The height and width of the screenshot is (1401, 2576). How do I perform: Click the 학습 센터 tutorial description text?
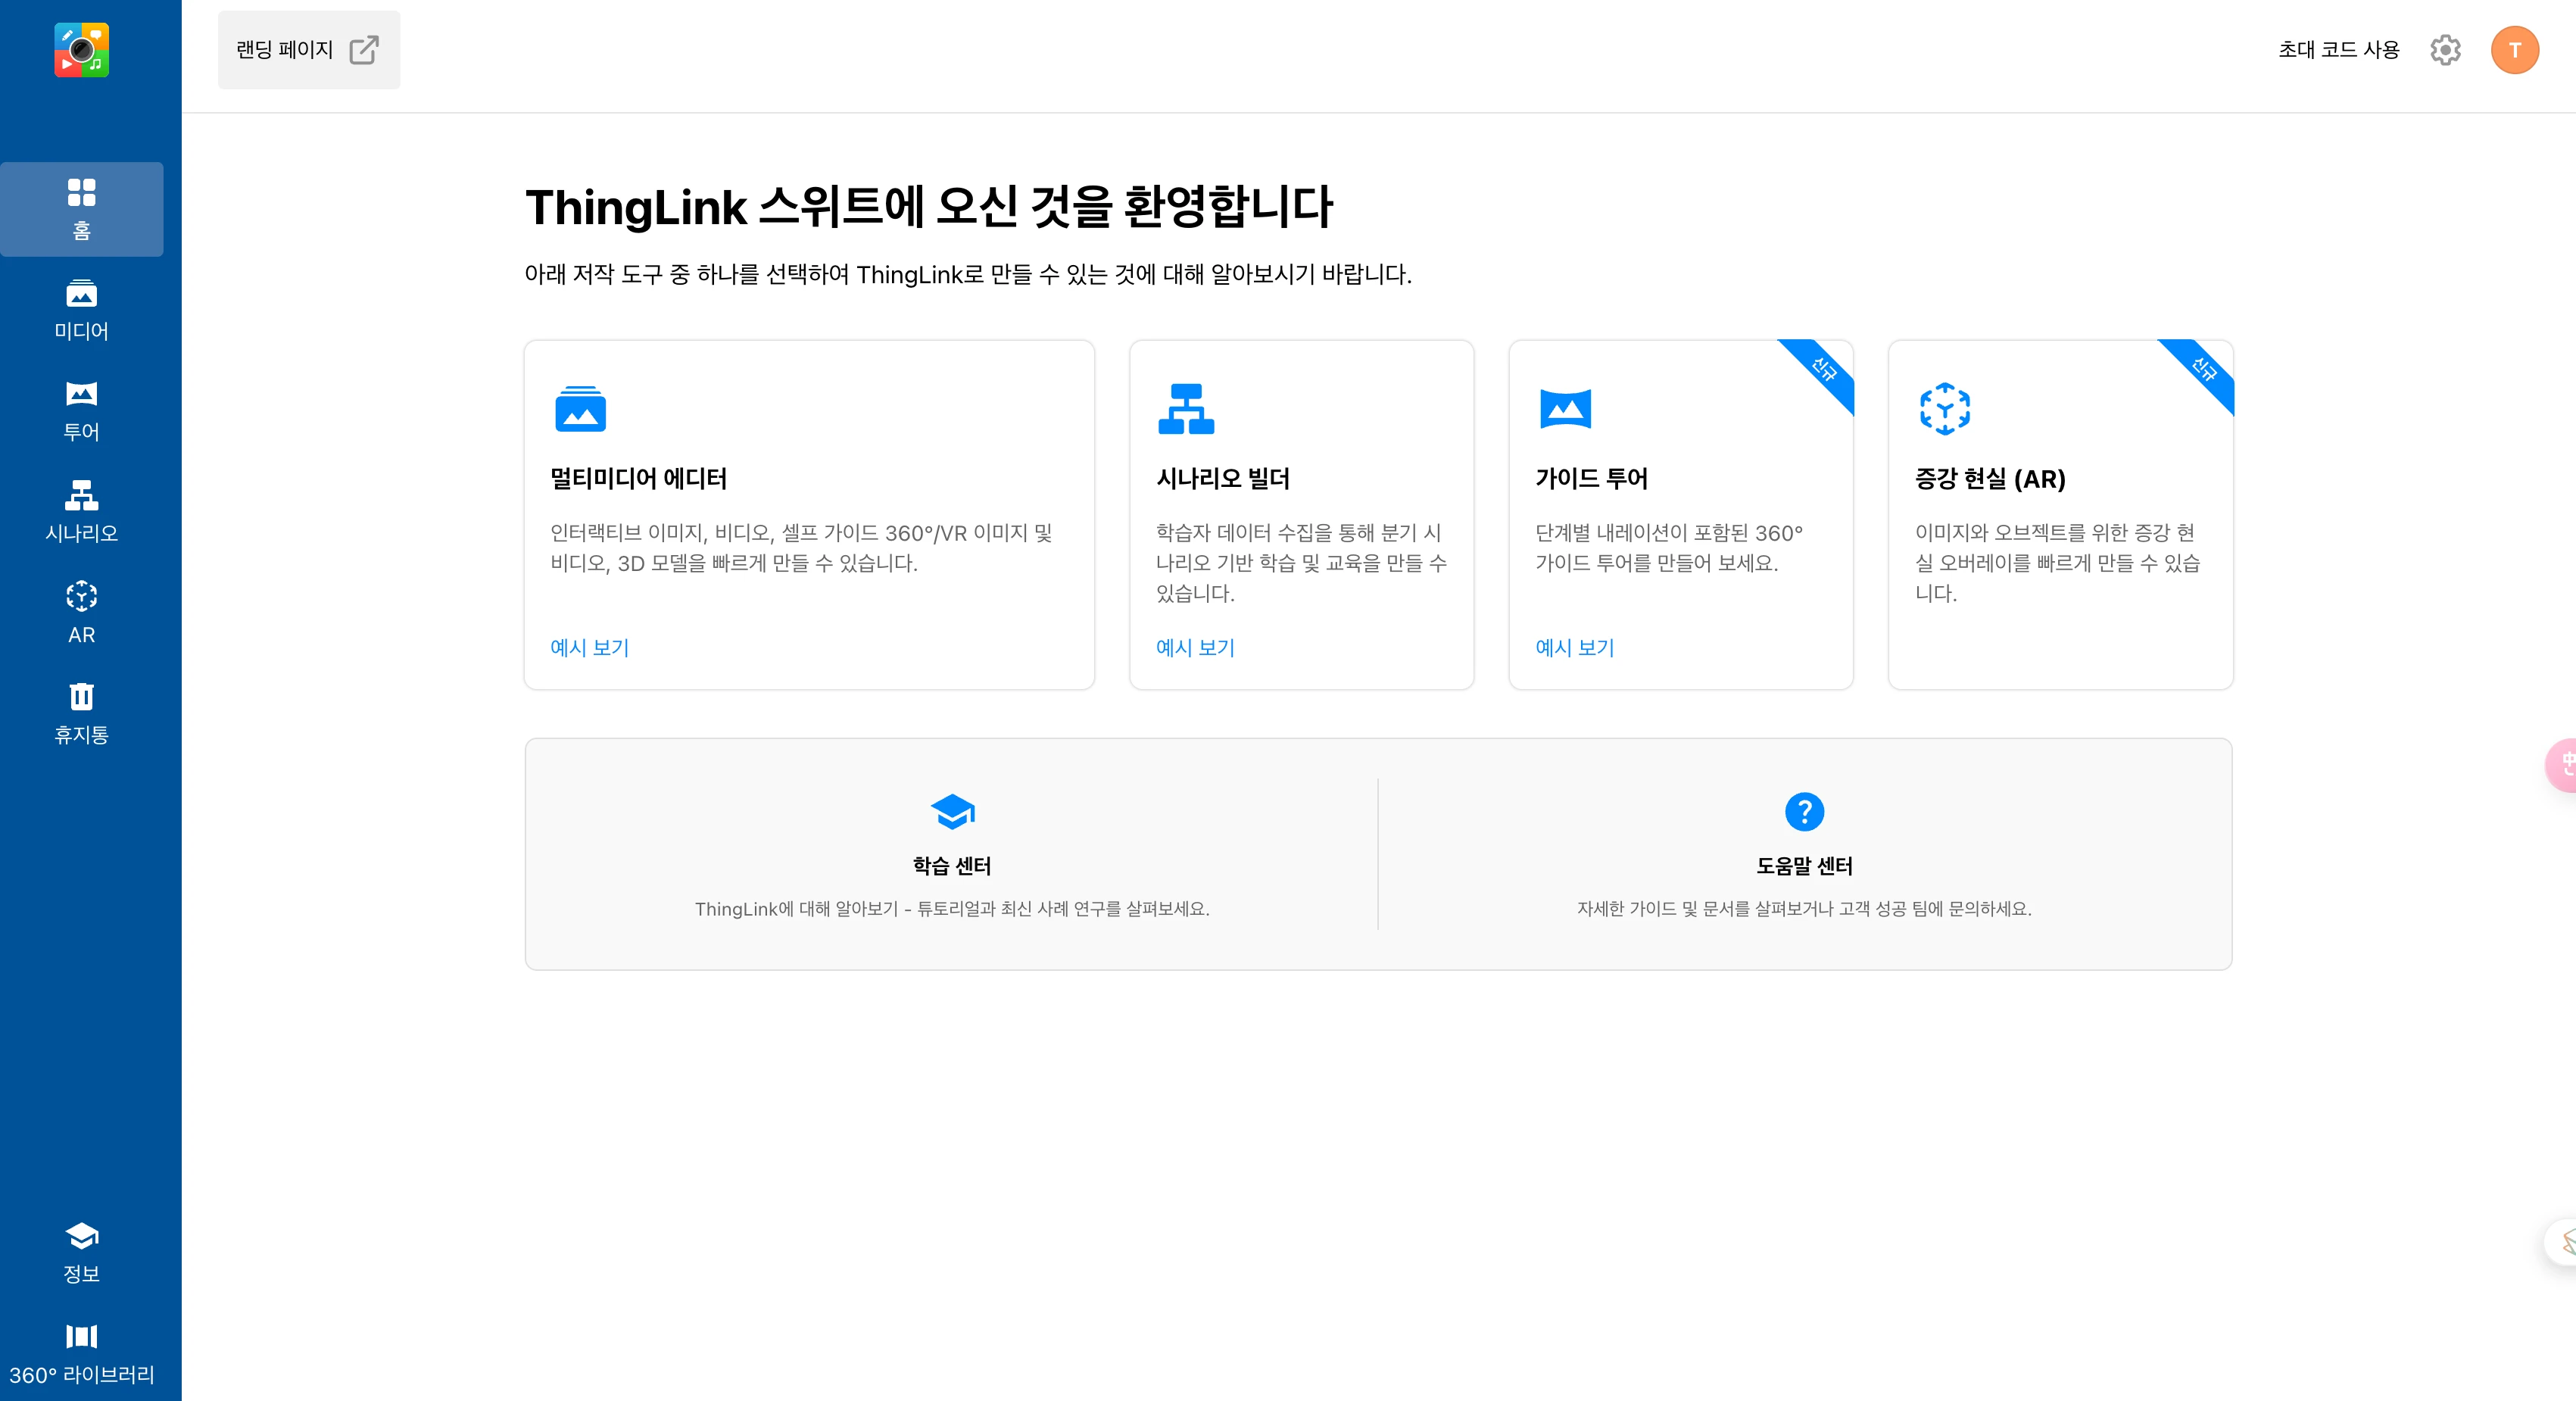point(952,908)
